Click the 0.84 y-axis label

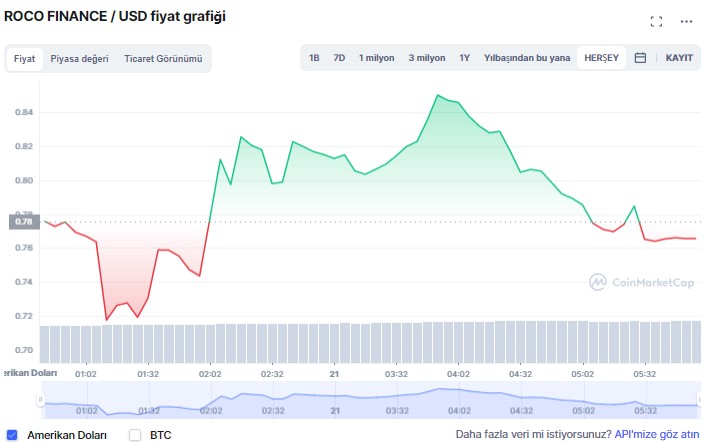point(24,112)
